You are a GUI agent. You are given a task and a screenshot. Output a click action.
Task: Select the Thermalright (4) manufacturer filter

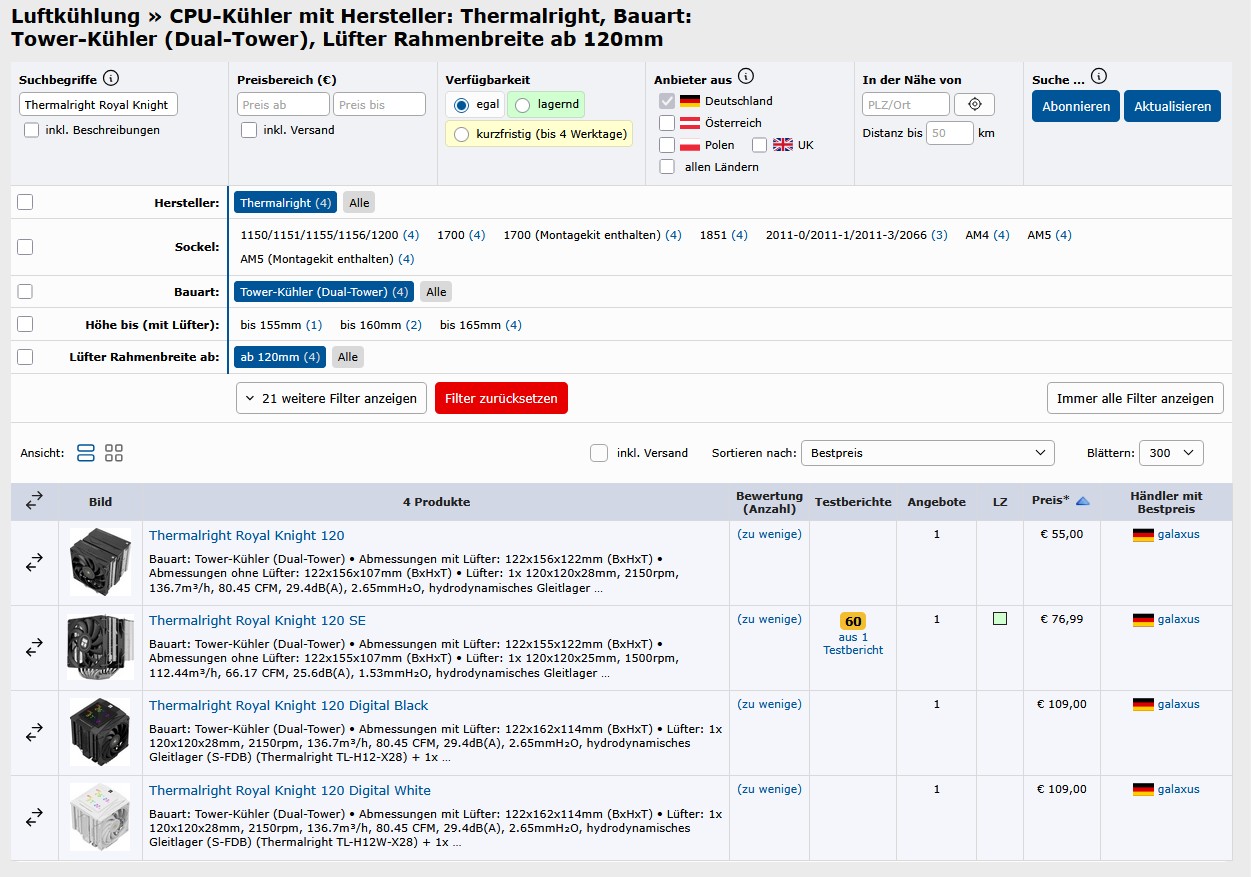pos(285,203)
